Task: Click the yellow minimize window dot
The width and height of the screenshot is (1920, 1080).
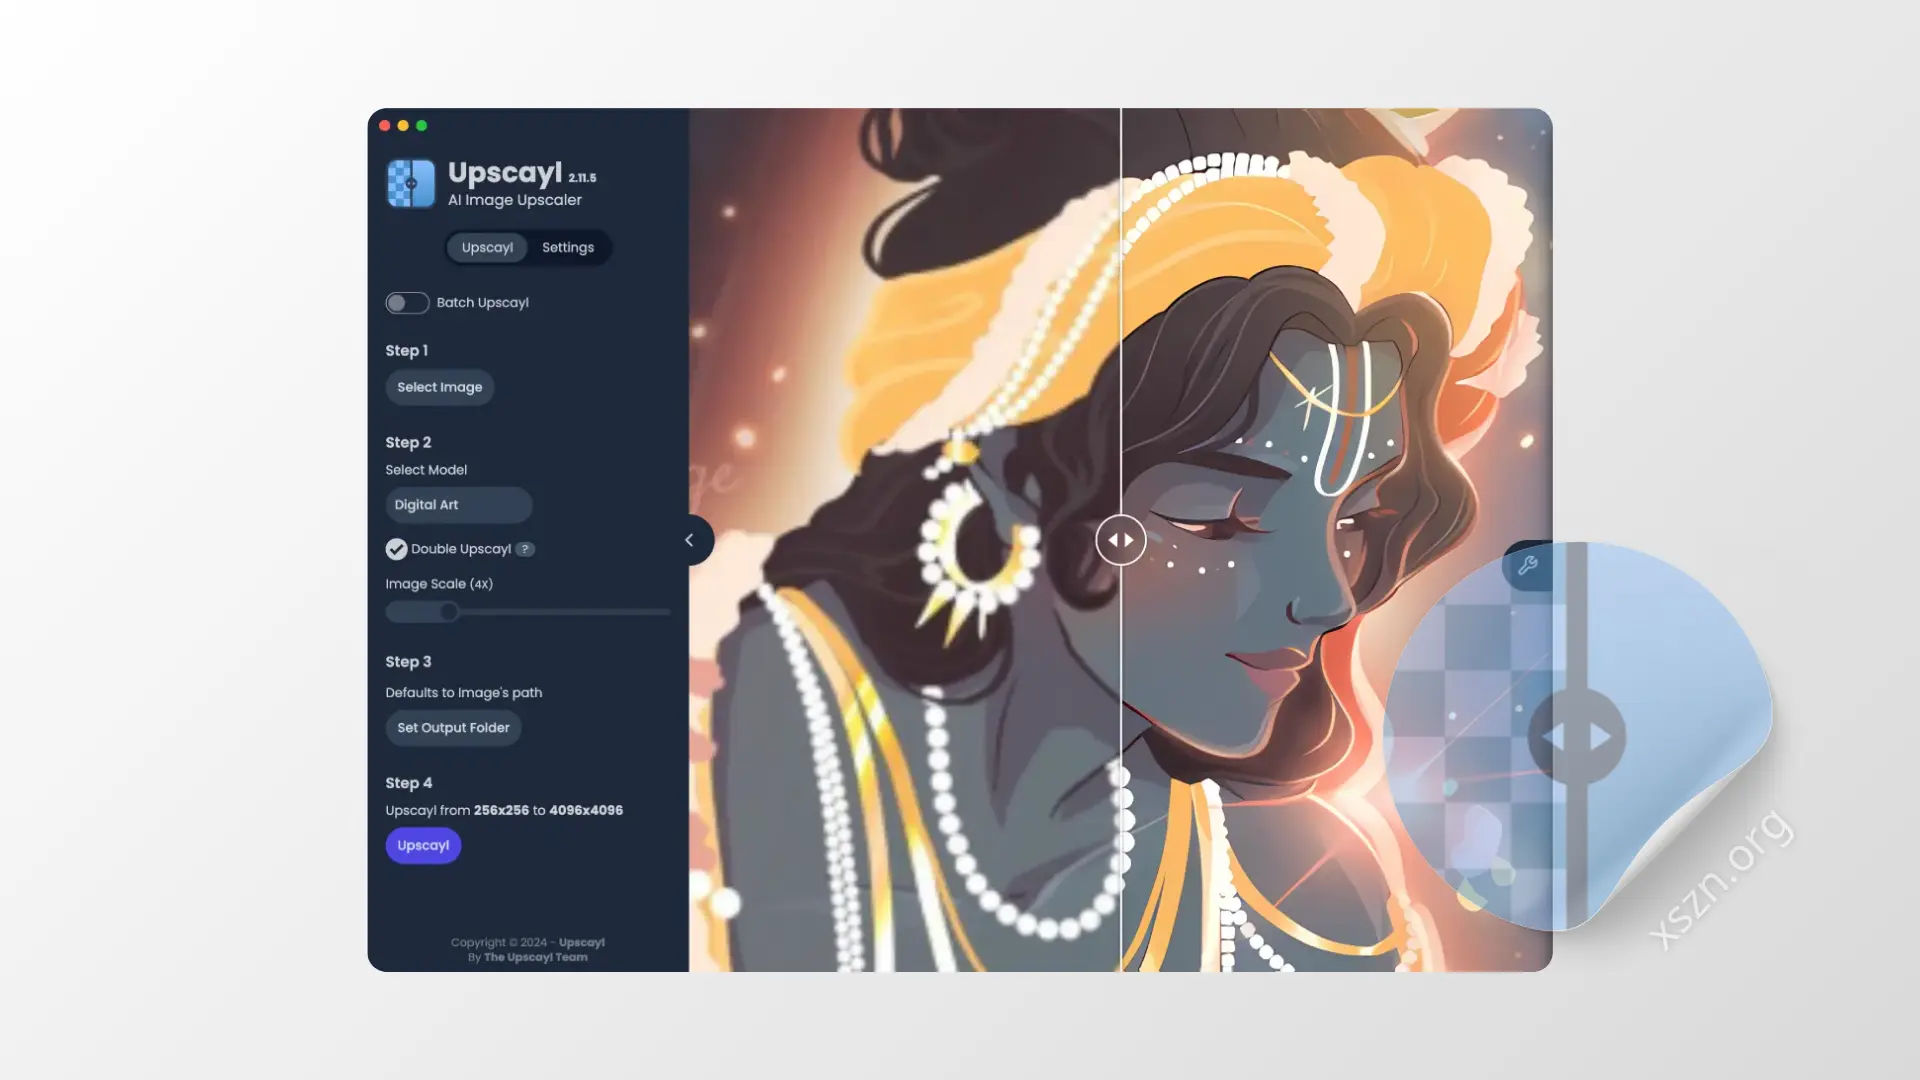Action: pyautogui.click(x=403, y=126)
